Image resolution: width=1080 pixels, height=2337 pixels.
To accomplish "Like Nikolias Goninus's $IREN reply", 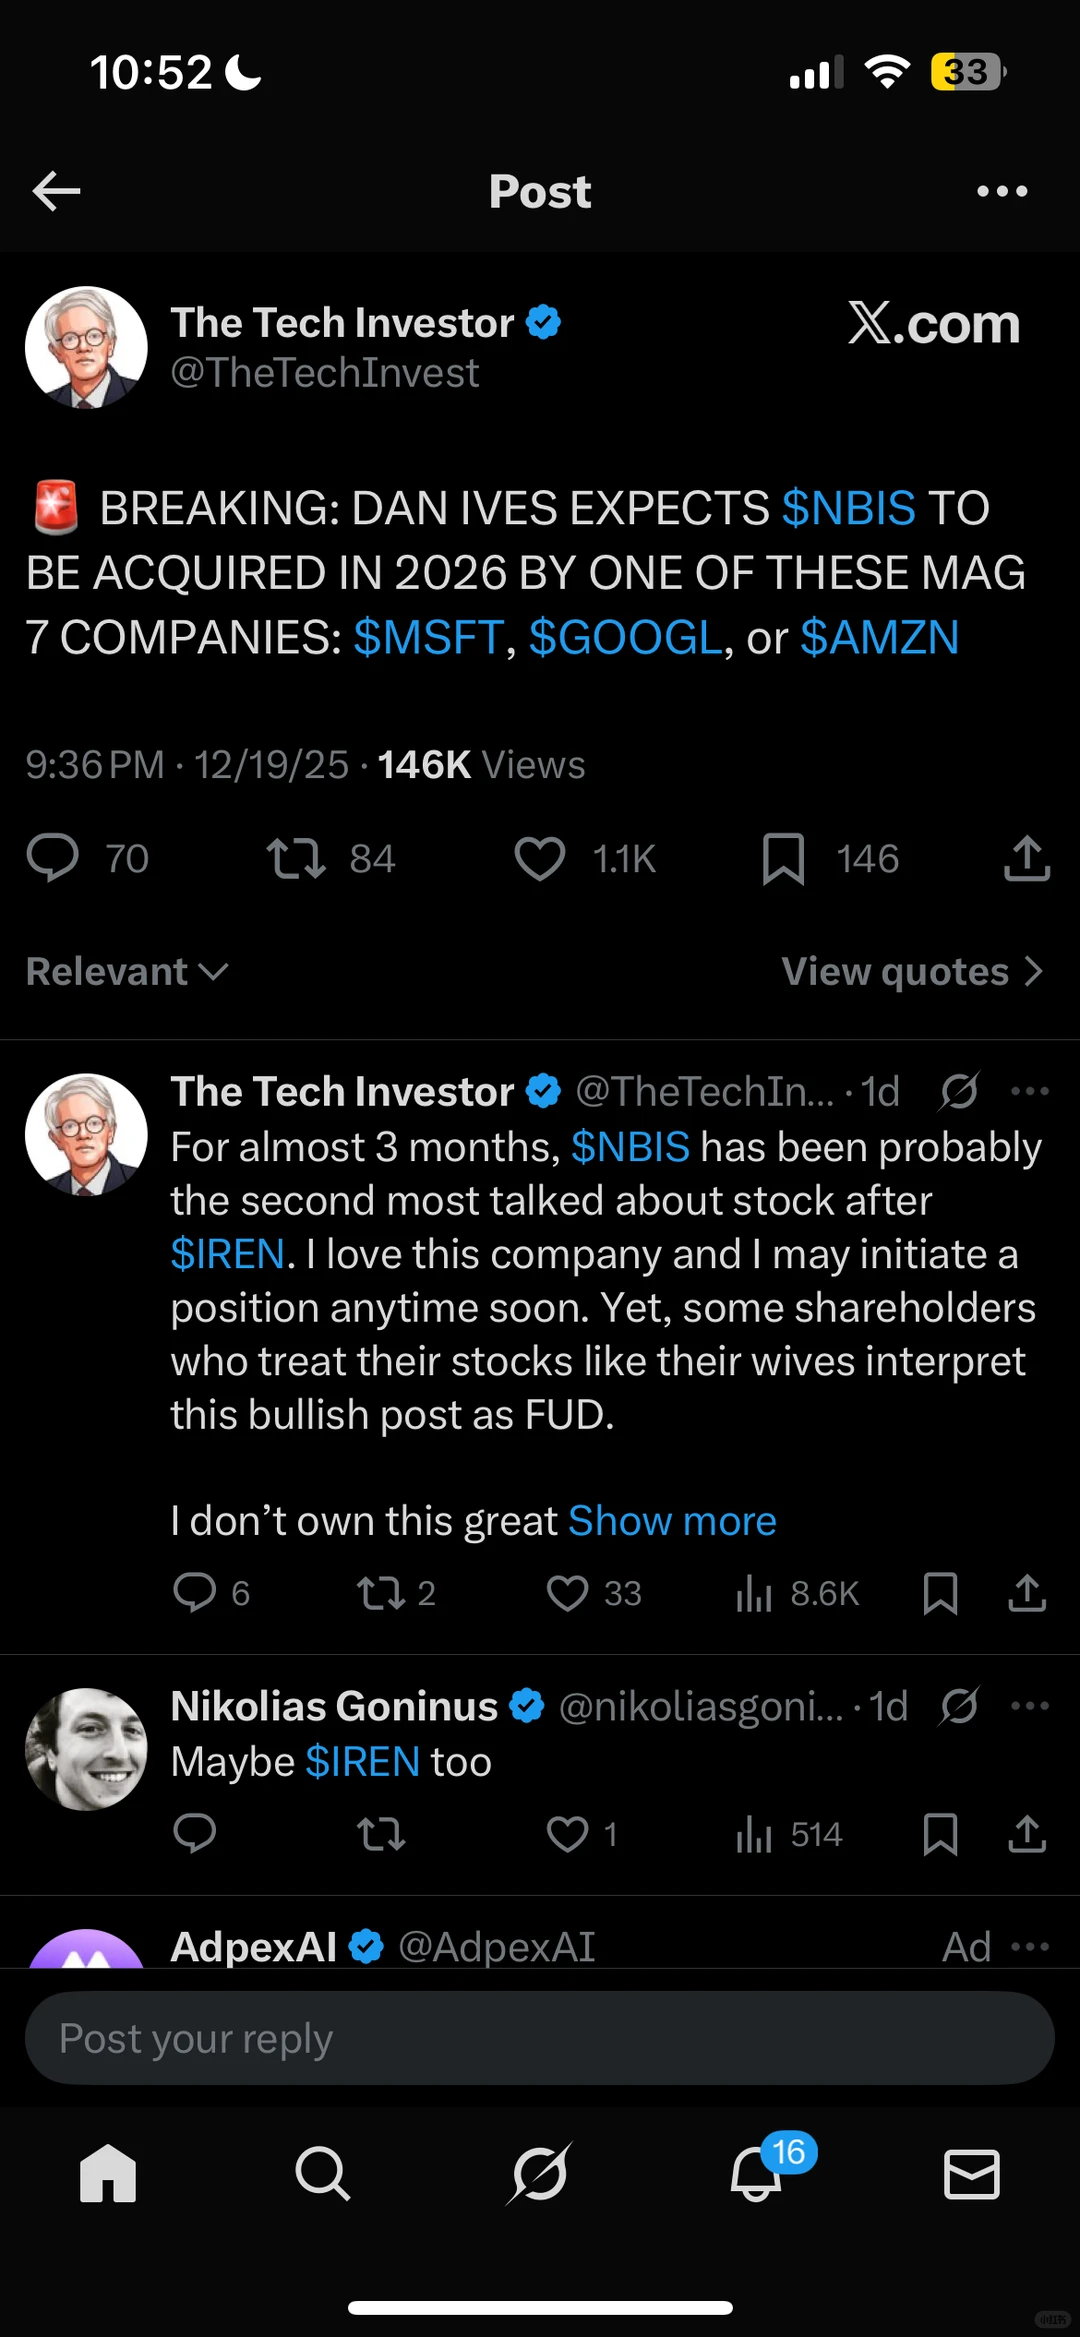I will (x=568, y=1834).
